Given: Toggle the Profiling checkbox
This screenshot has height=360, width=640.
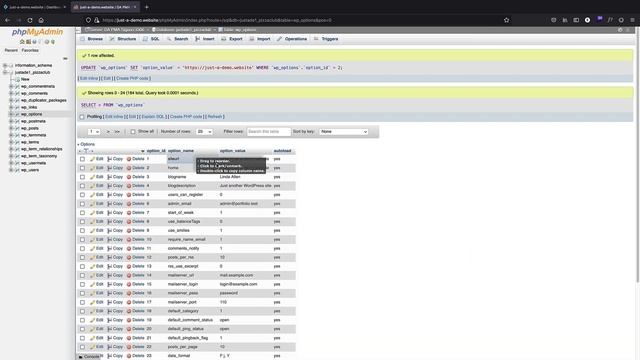Looking at the screenshot, I should [x=82, y=117].
